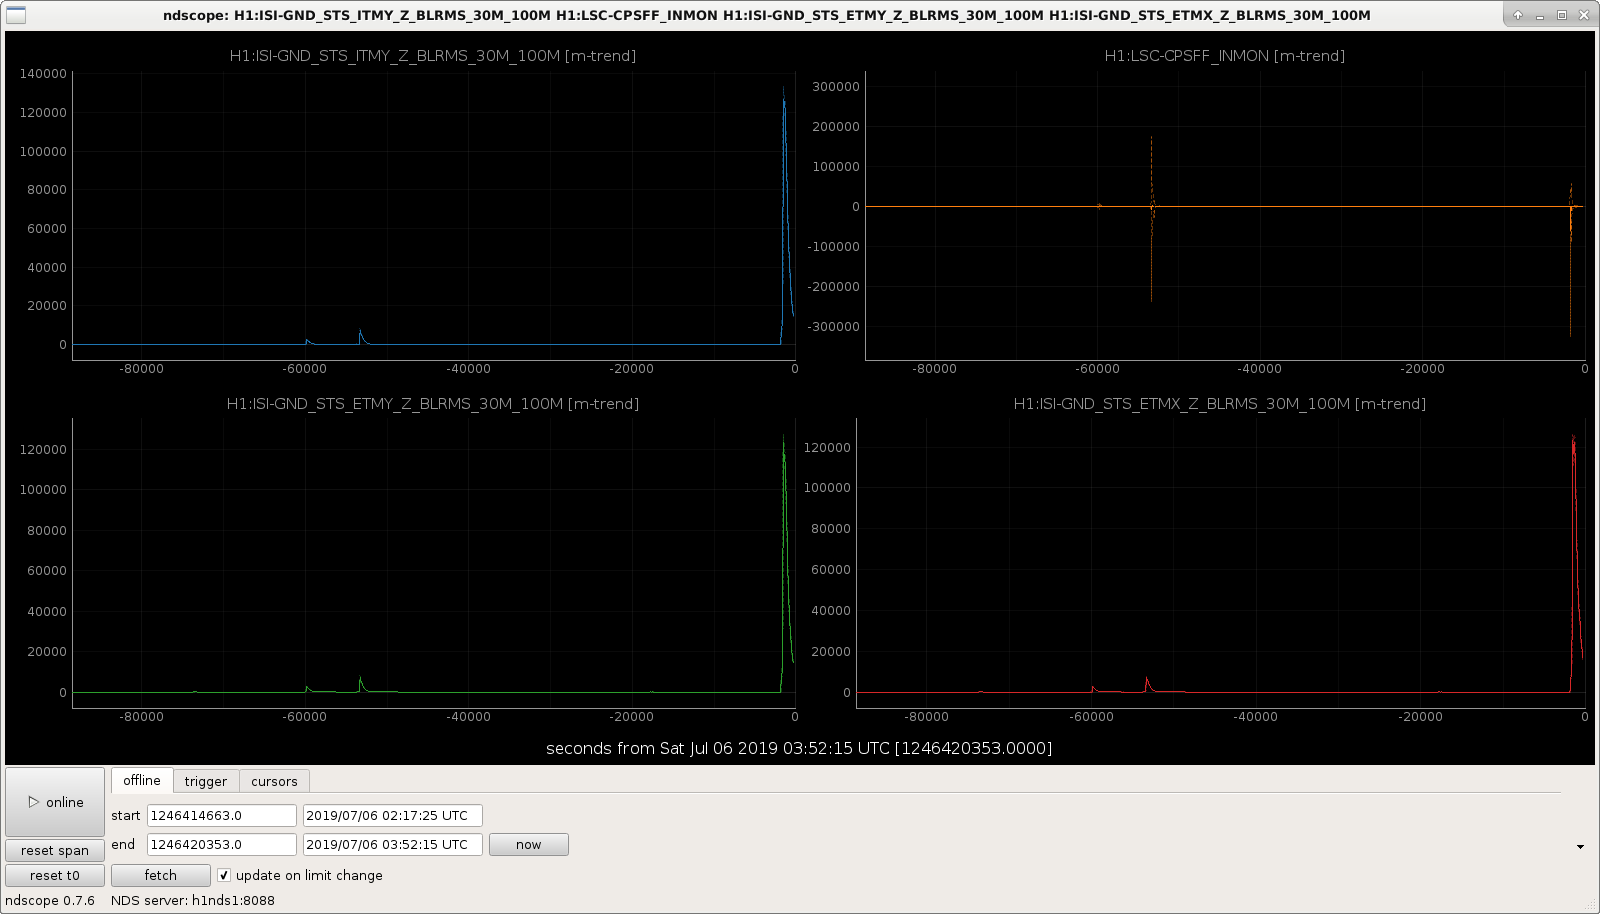The height and width of the screenshot is (914, 1600).
Task: Select the offline tab
Action: [x=142, y=780]
